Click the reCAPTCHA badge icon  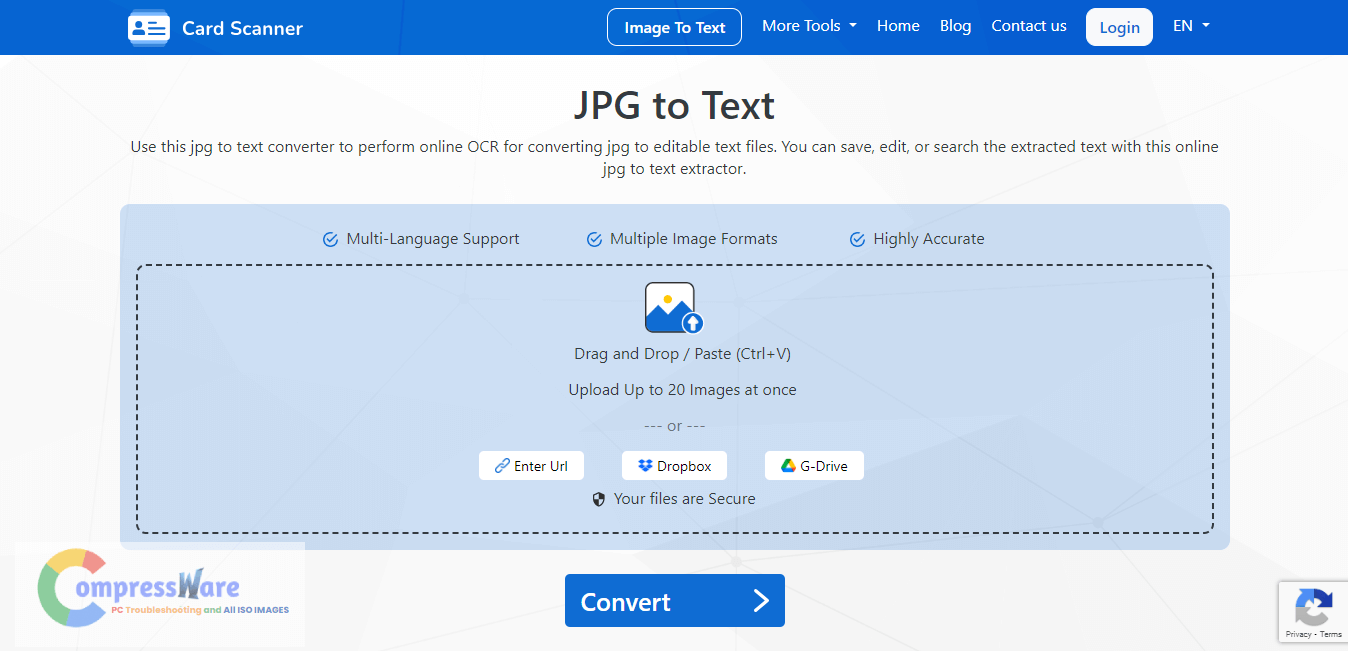1313,607
